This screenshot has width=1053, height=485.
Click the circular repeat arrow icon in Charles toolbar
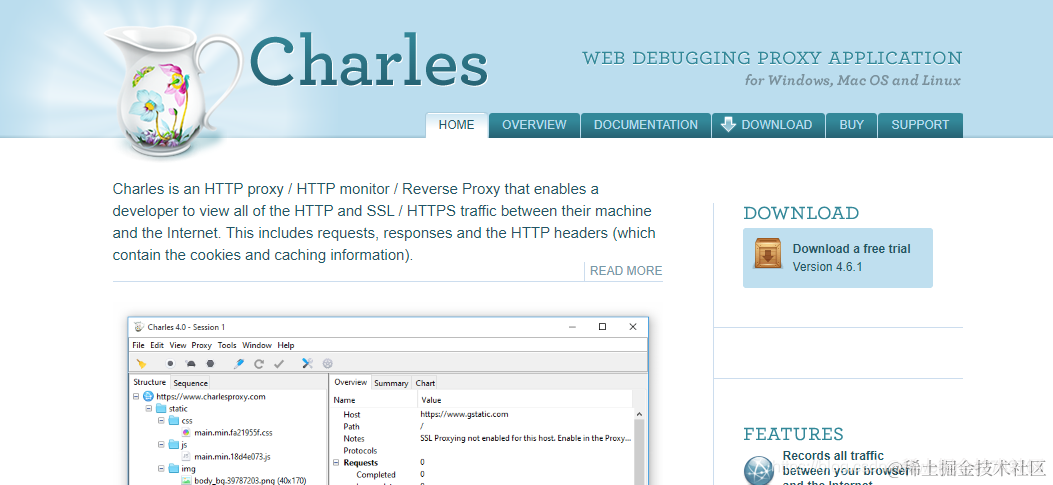(x=259, y=363)
